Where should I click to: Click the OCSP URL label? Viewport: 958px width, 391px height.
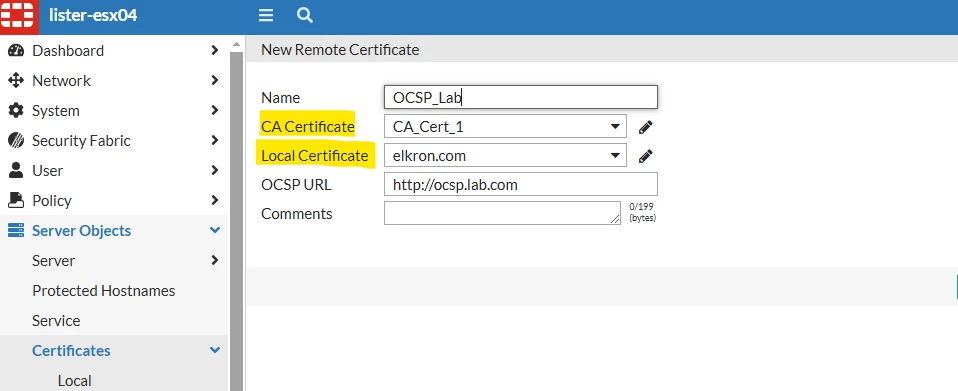[296, 185]
